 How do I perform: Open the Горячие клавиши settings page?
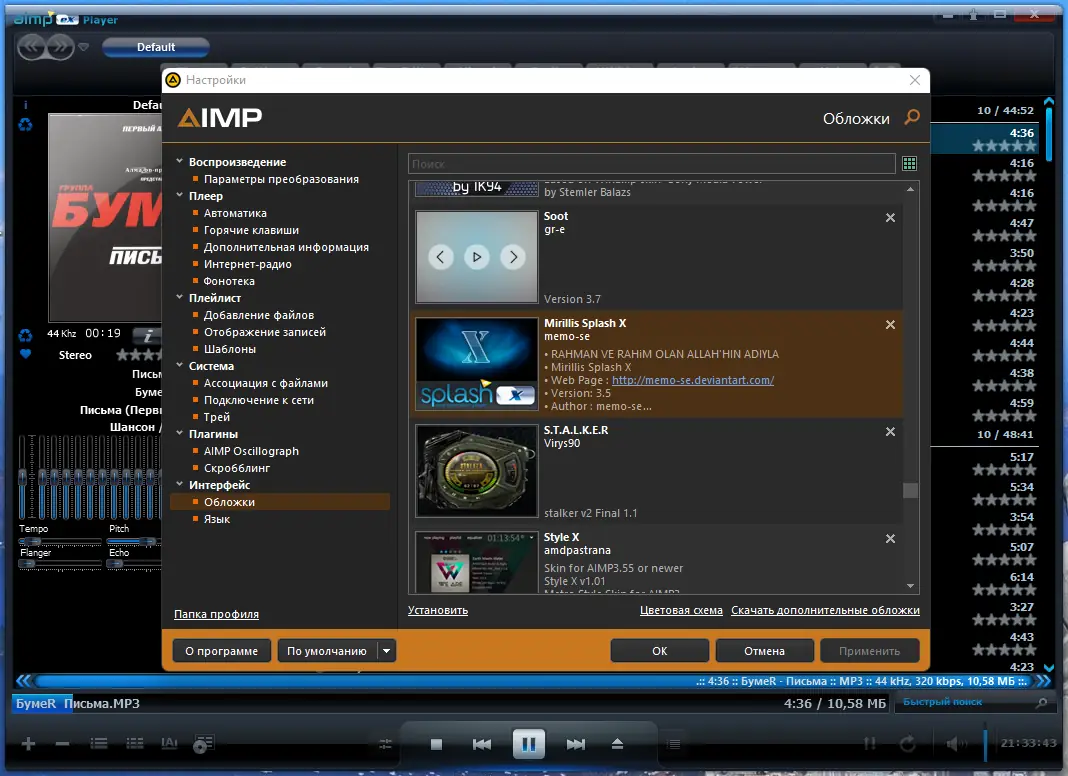tap(251, 230)
